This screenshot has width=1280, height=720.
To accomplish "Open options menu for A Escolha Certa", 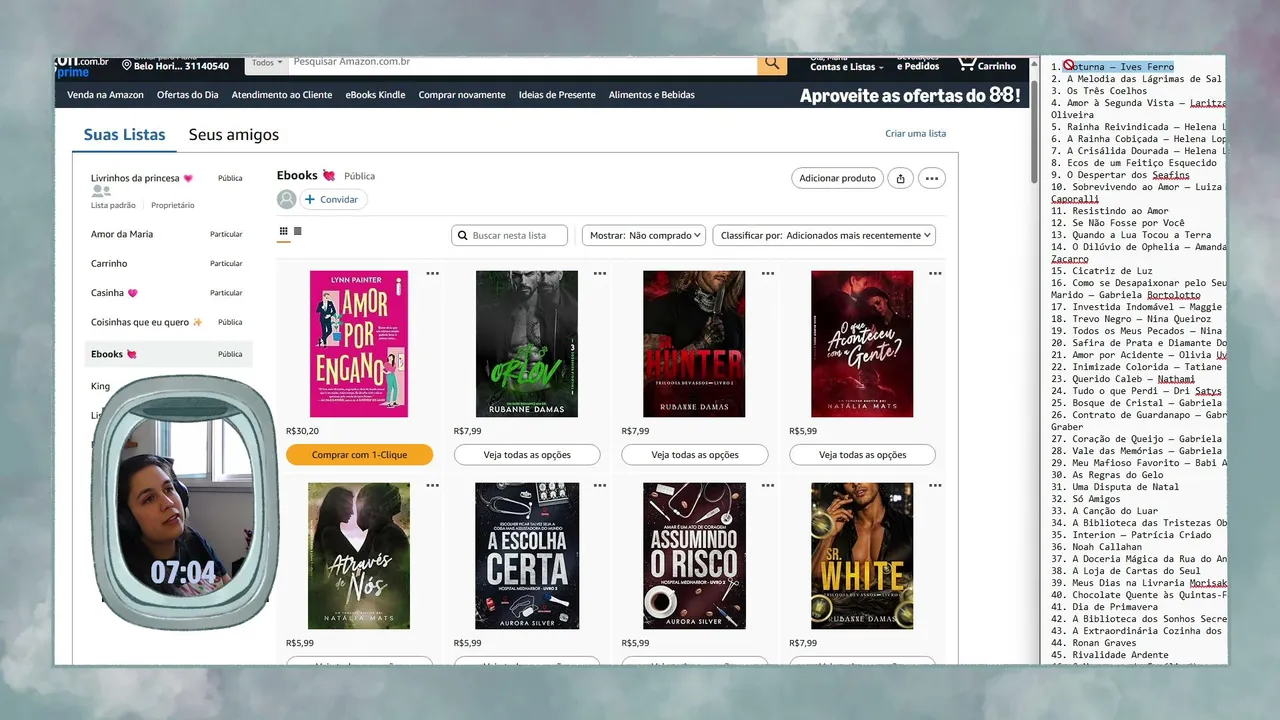I will click(x=600, y=485).
